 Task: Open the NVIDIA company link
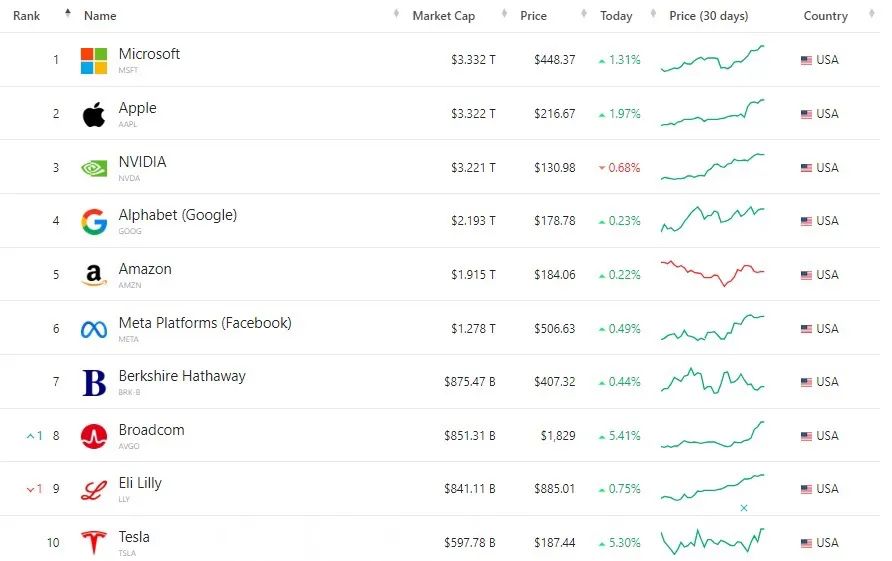142,162
